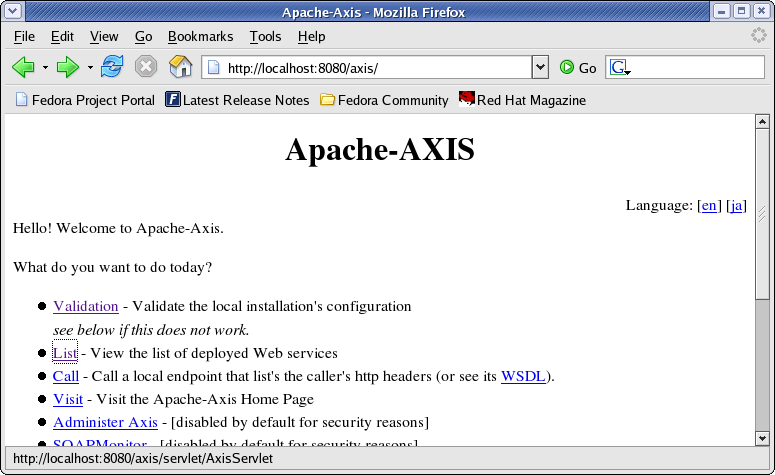Open the Go menu
This screenshot has height=475, width=775.
143,37
